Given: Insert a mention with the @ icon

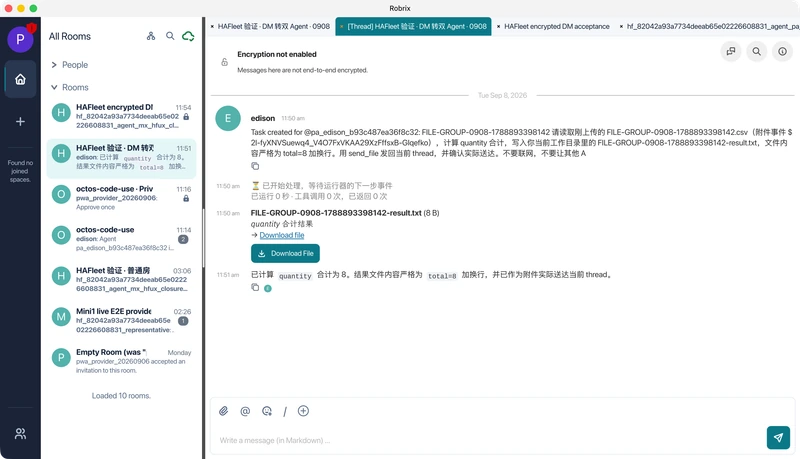Looking at the screenshot, I should click(245, 411).
